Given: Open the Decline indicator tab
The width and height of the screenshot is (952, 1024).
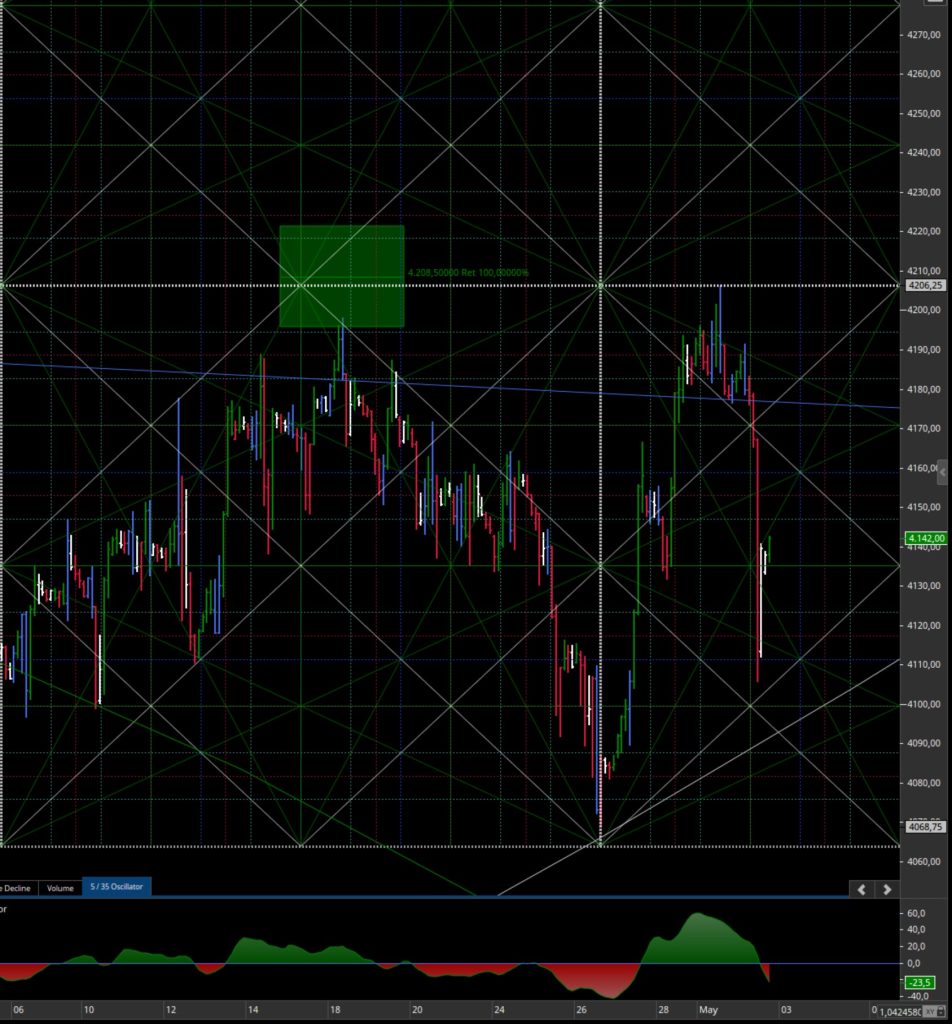Looking at the screenshot, I should click(x=18, y=888).
